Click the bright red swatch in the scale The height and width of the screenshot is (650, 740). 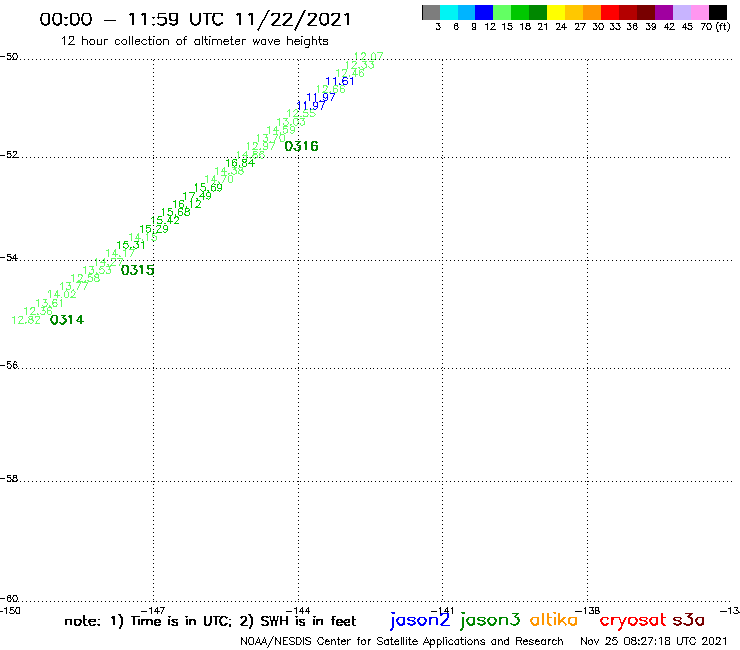pyautogui.click(x=610, y=12)
